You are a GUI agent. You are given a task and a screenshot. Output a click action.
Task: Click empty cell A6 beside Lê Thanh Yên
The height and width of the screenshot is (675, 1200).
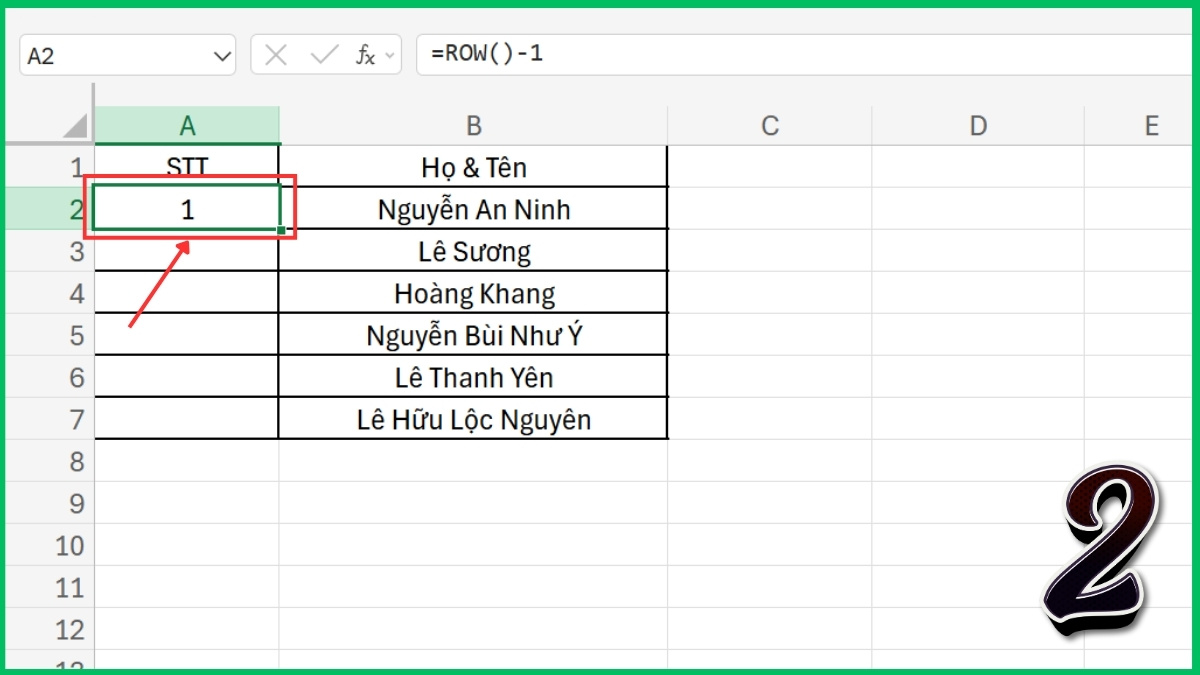coord(187,377)
